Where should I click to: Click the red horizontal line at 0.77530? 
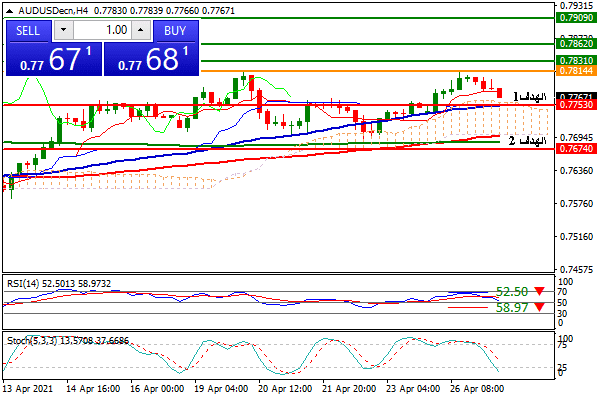pos(279,105)
